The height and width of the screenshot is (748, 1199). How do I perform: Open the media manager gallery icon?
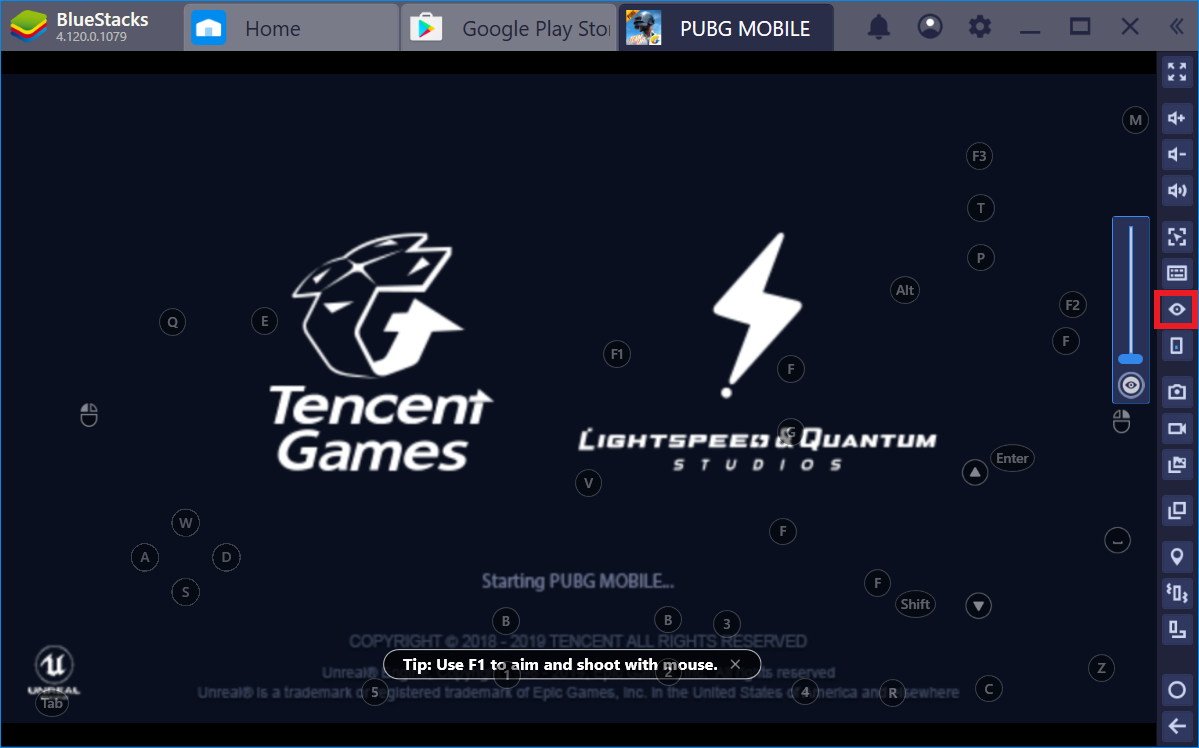[x=1177, y=464]
